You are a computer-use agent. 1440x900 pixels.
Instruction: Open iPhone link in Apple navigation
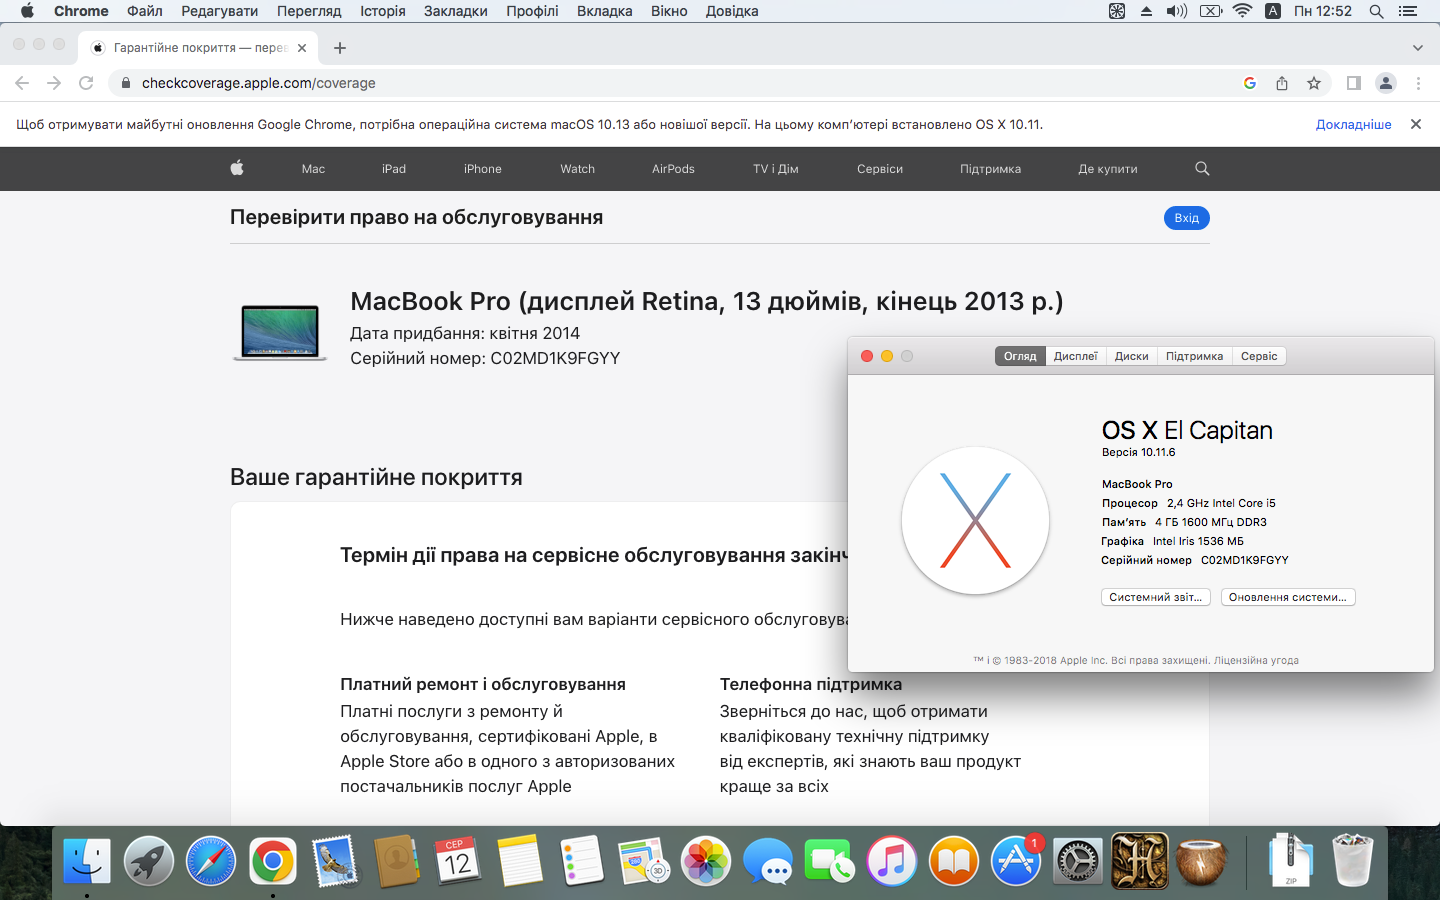click(483, 169)
